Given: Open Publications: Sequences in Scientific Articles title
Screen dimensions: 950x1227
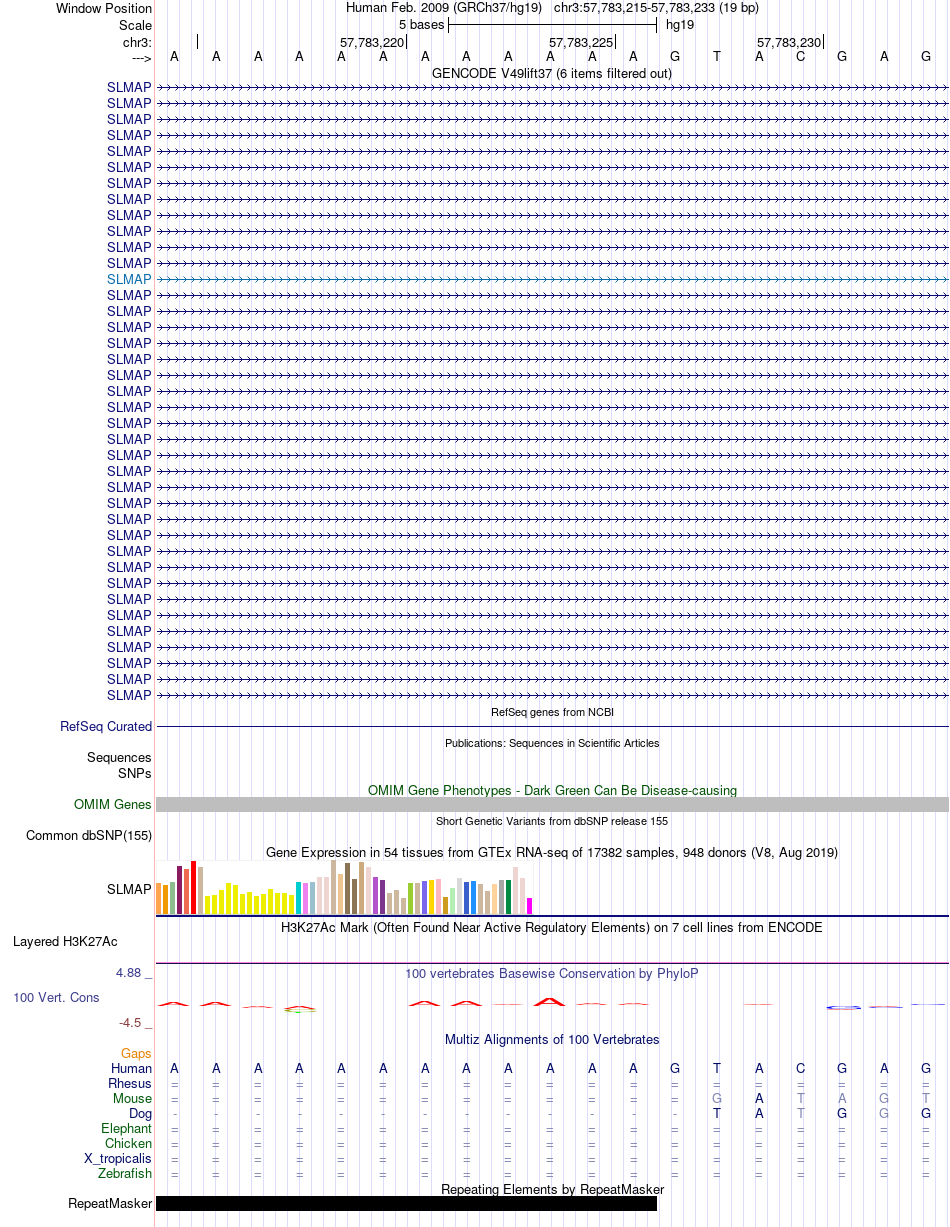Looking at the screenshot, I should (552, 743).
